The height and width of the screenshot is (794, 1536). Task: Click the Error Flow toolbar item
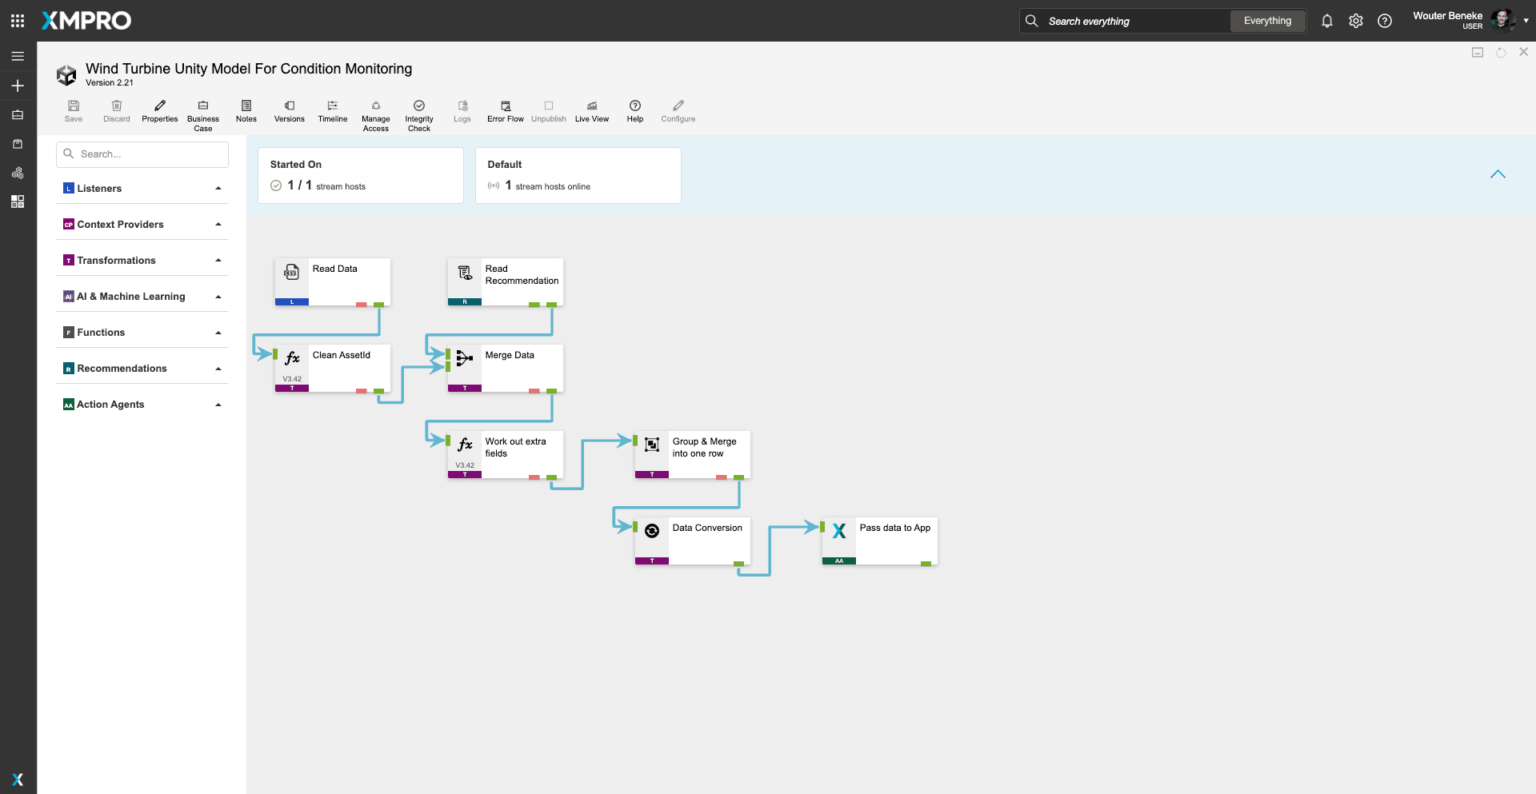(x=505, y=106)
